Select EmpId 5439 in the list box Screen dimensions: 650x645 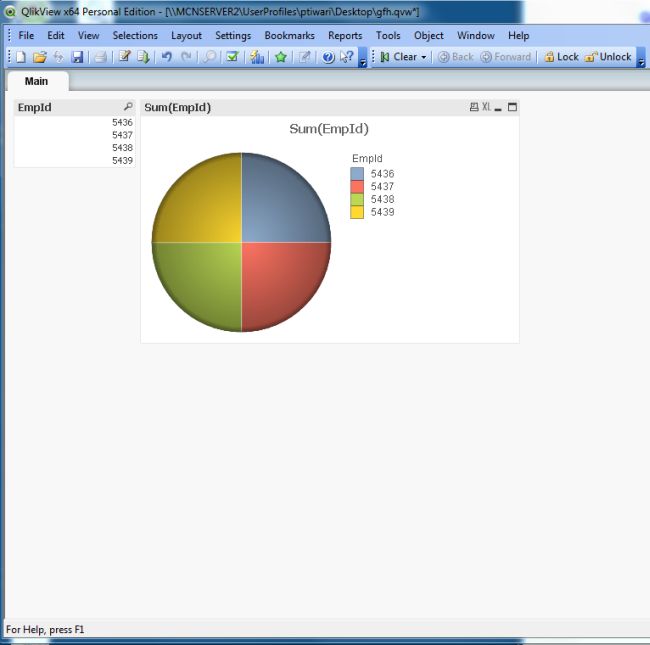75,160
